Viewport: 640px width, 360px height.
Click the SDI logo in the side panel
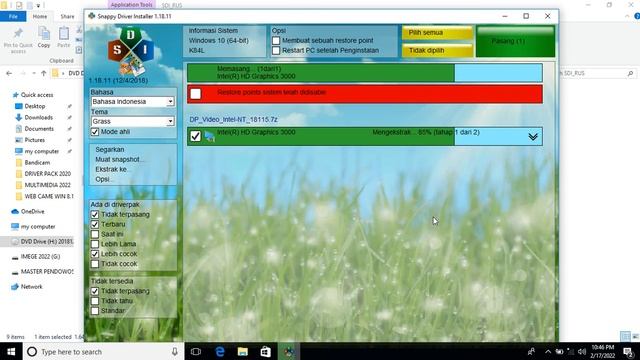131,51
